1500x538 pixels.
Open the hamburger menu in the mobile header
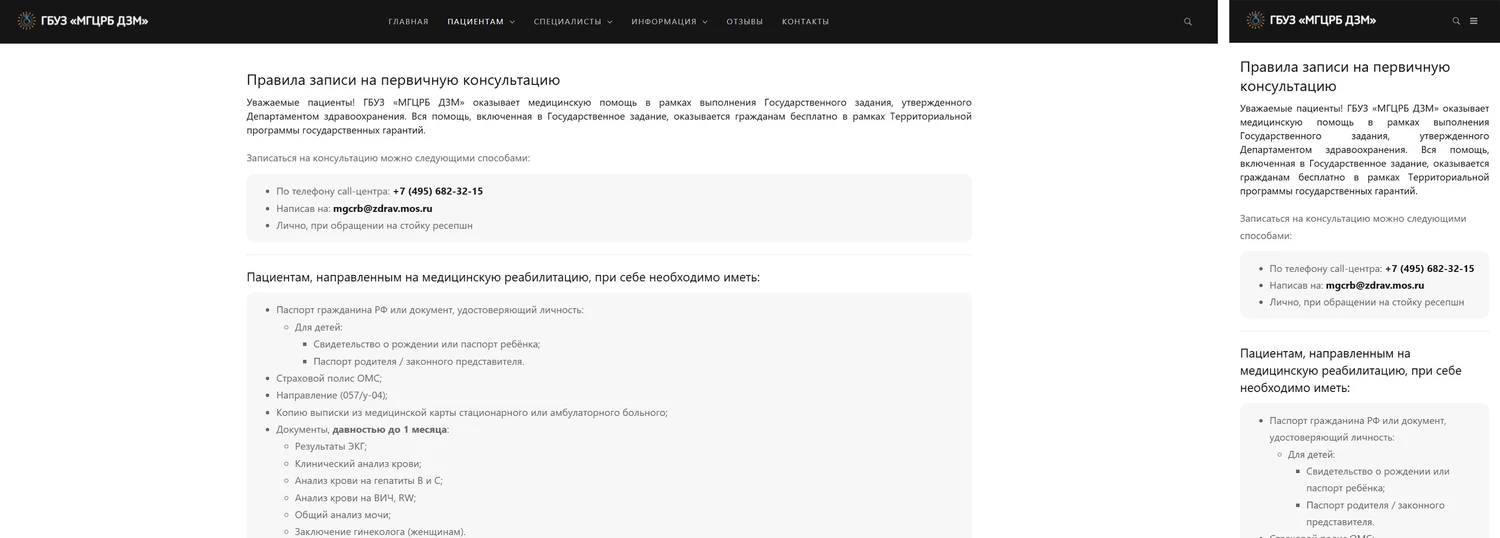tap(1473, 21)
